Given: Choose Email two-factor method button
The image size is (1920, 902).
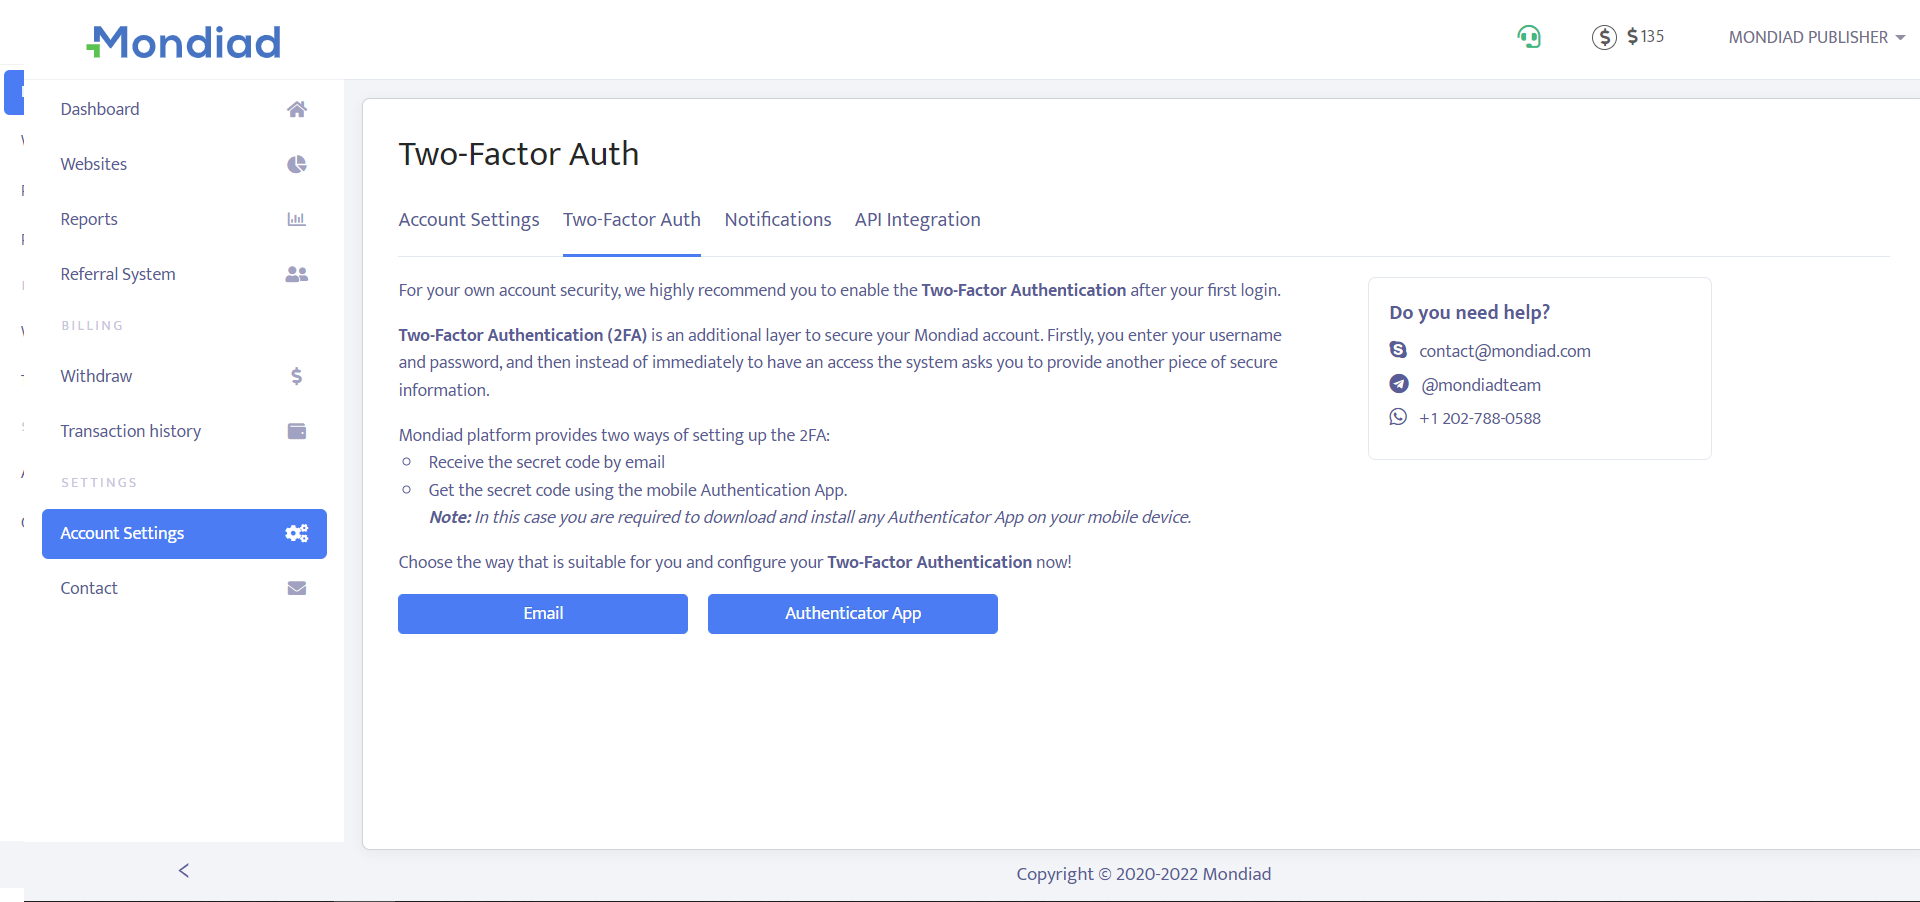Looking at the screenshot, I should pos(543,614).
